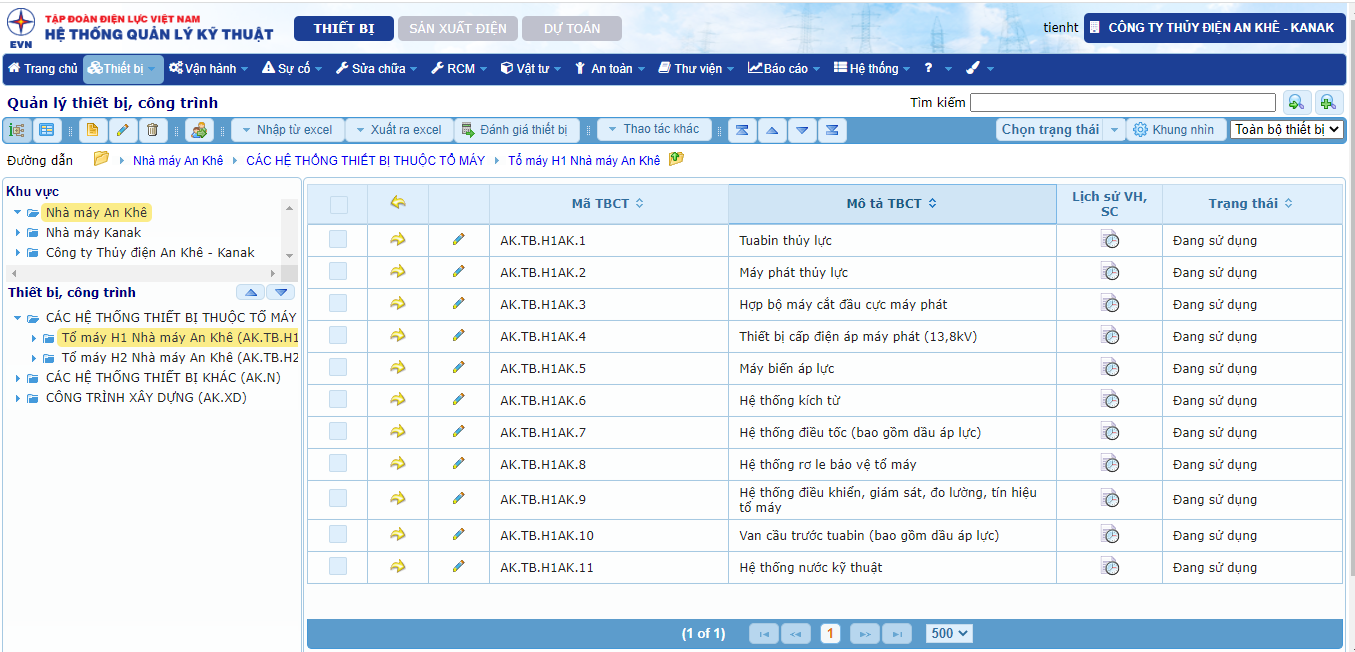Click the advanced search icon with green plus
The width and height of the screenshot is (1355, 652).
pyautogui.click(x=1328, y=102)
